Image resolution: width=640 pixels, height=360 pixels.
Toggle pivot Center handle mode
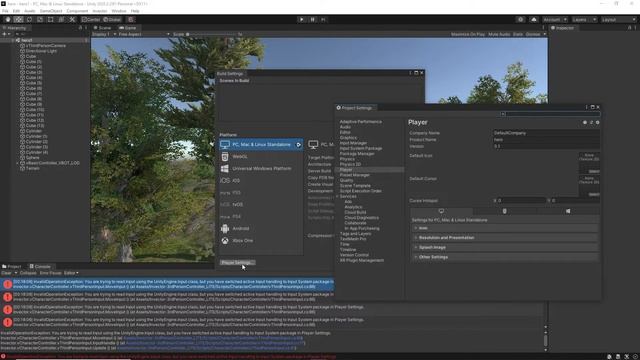click(x=91, y=20)
